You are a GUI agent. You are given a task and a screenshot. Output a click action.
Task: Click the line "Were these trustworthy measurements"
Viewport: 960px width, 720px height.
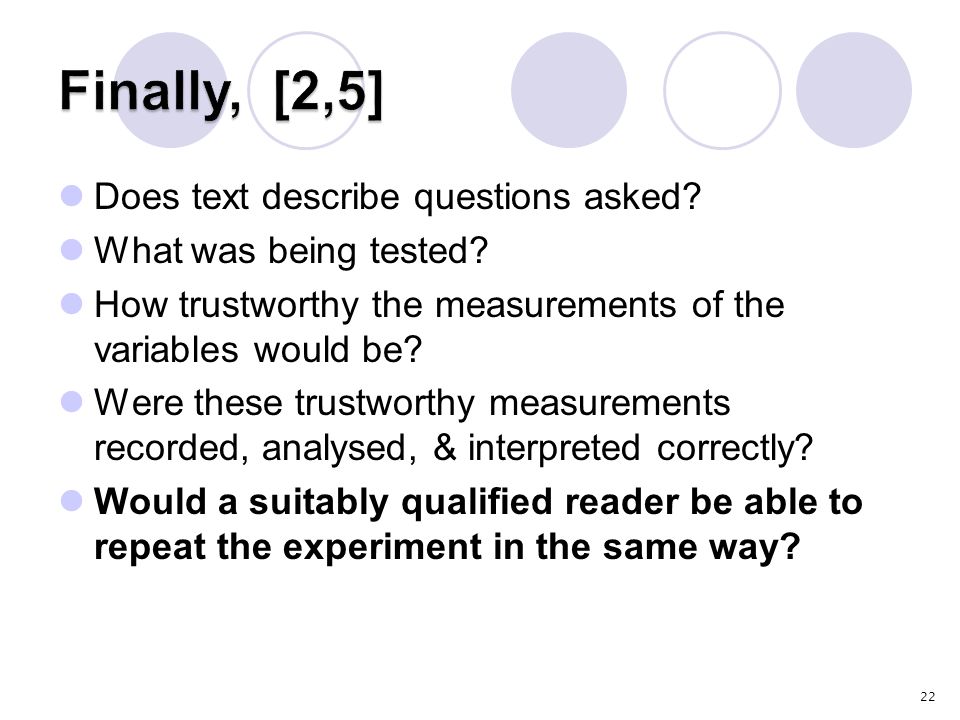click(x=412, y=403)
